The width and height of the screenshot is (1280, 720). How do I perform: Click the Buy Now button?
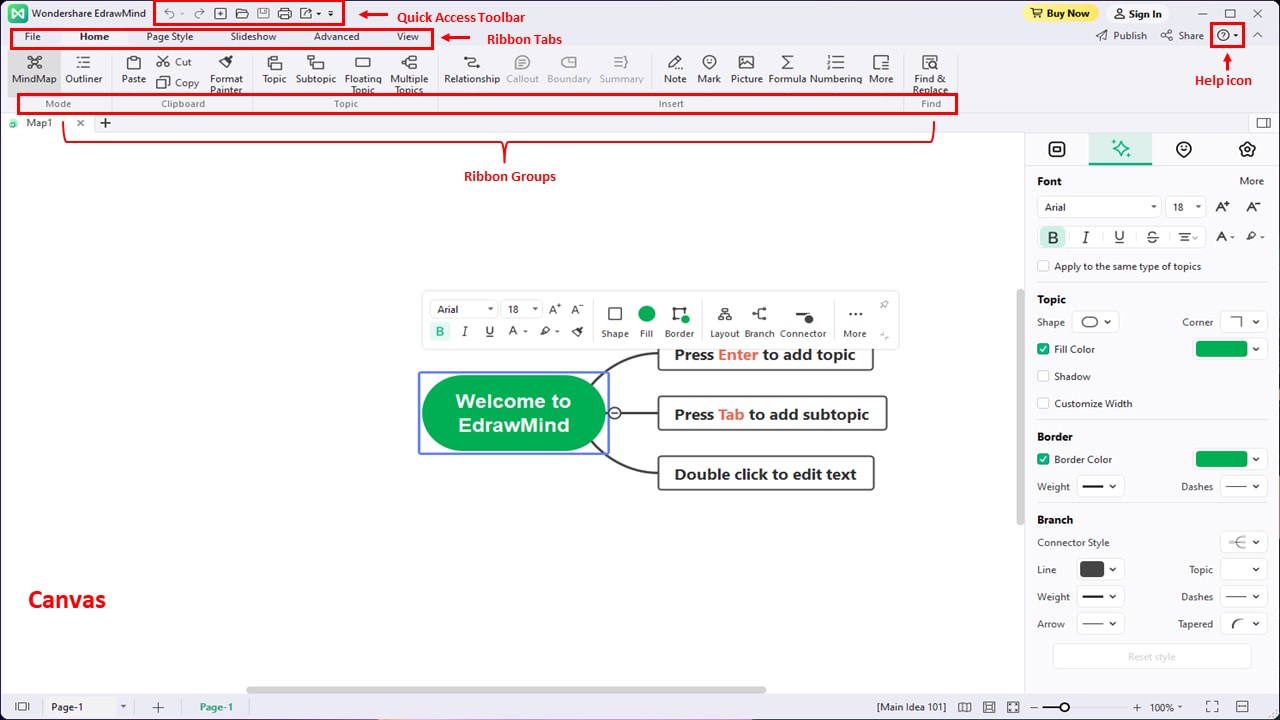coord(1063,14)
